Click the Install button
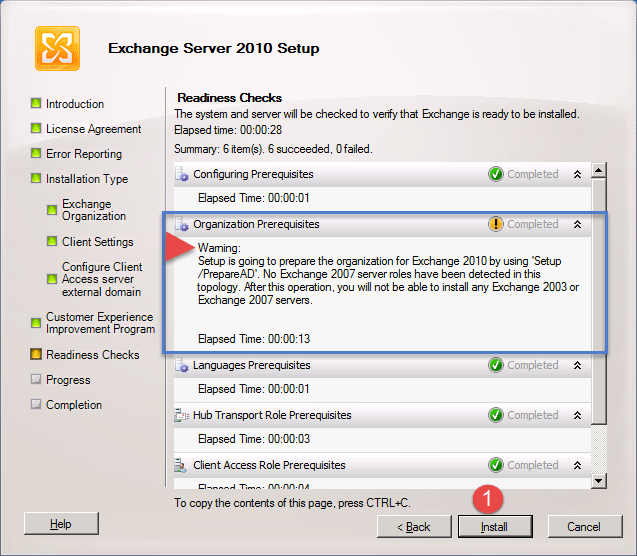This screenshot has width=637, height=556. point(495,527)
